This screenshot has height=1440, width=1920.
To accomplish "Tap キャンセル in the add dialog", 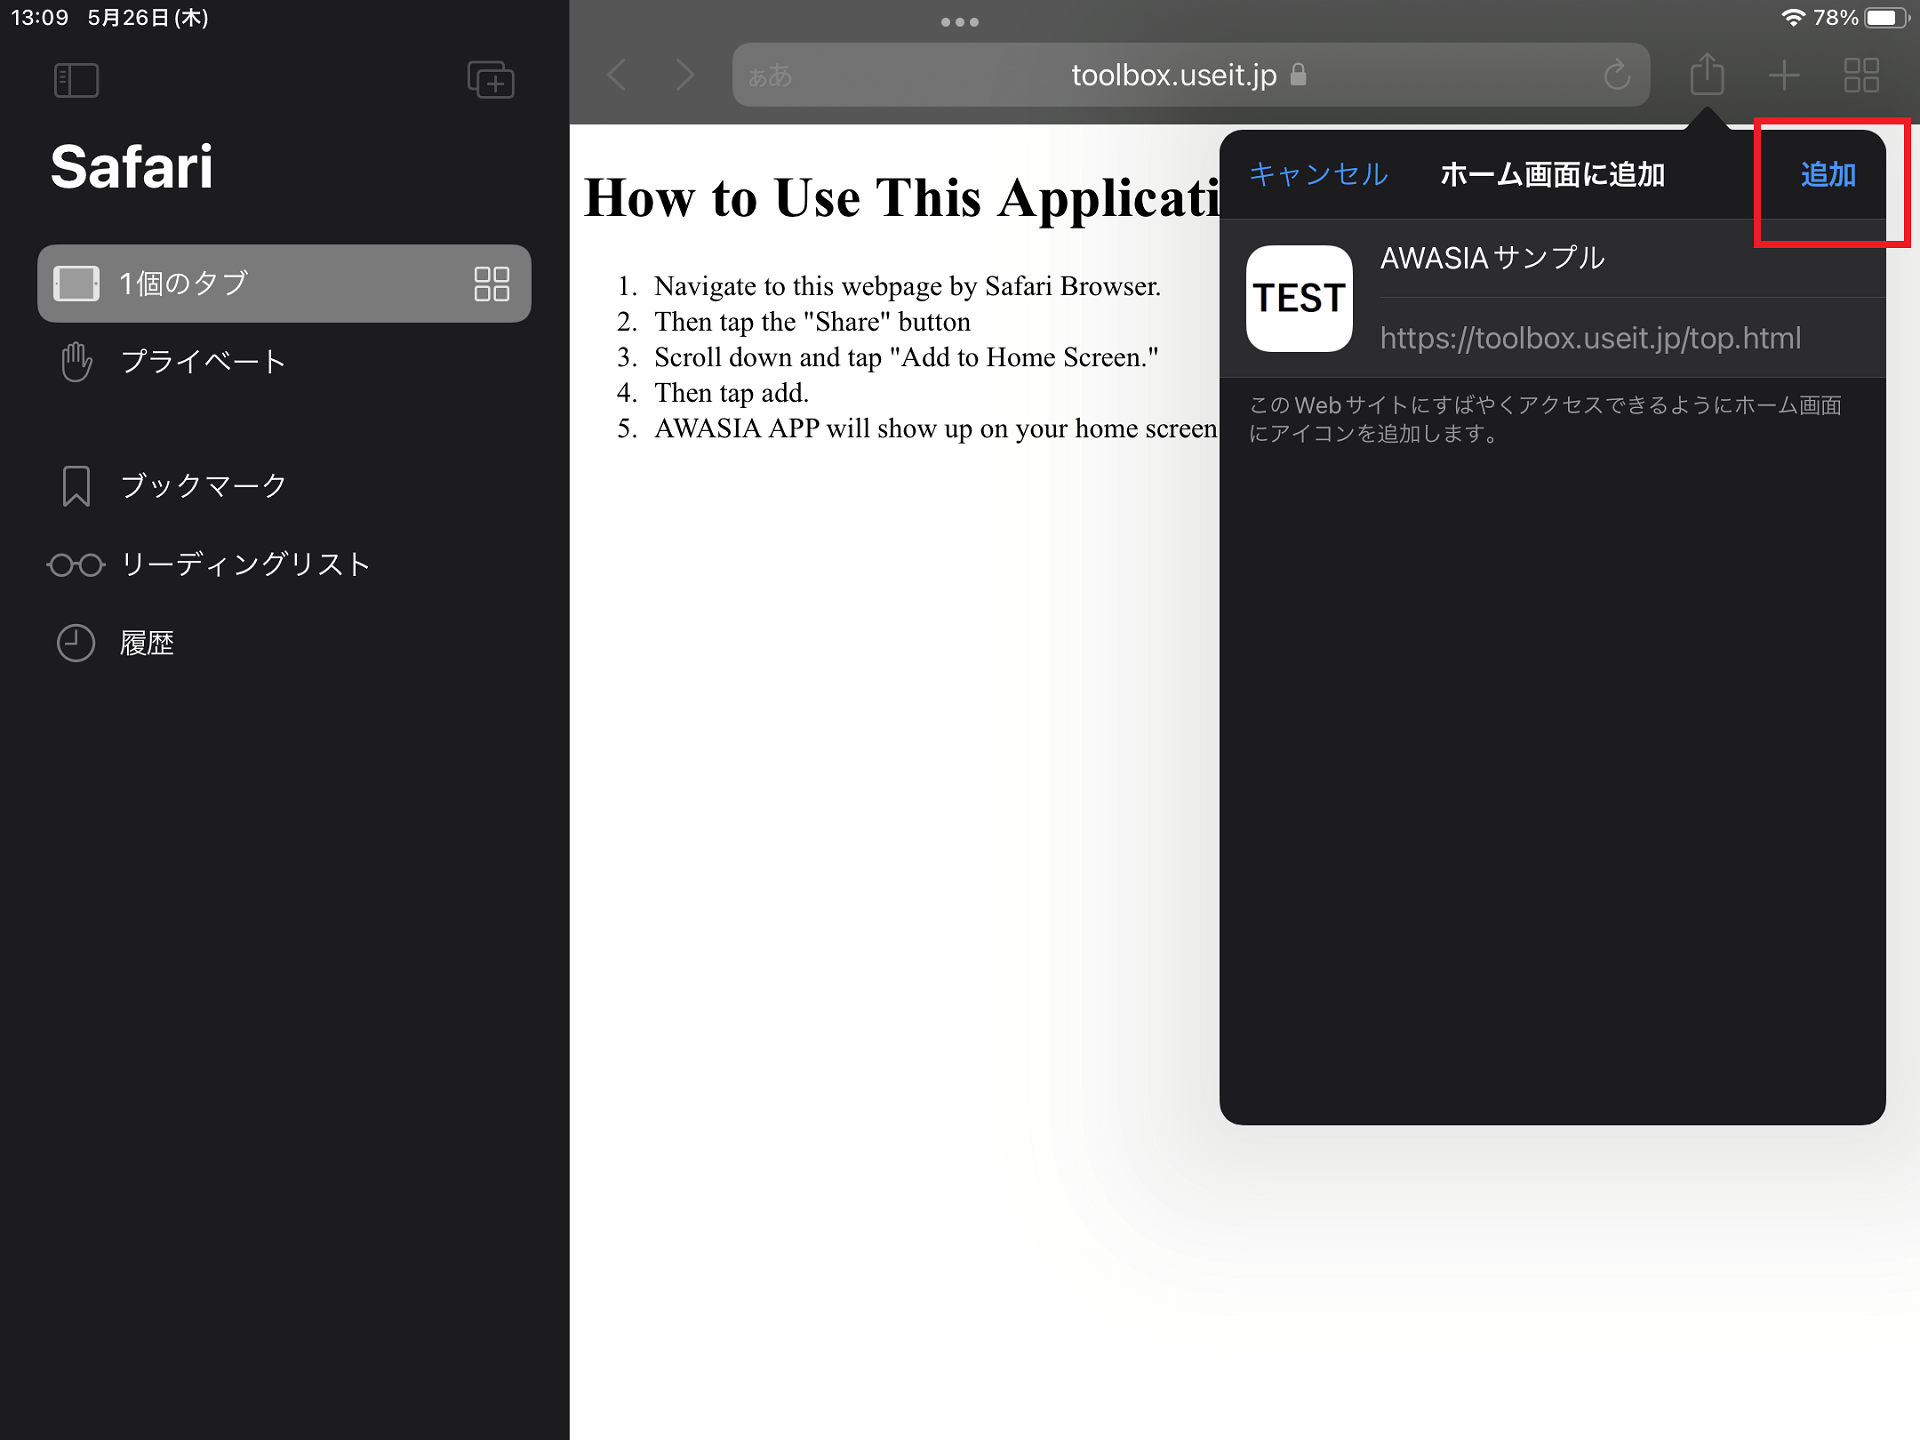I will (x=1318, y=175).
